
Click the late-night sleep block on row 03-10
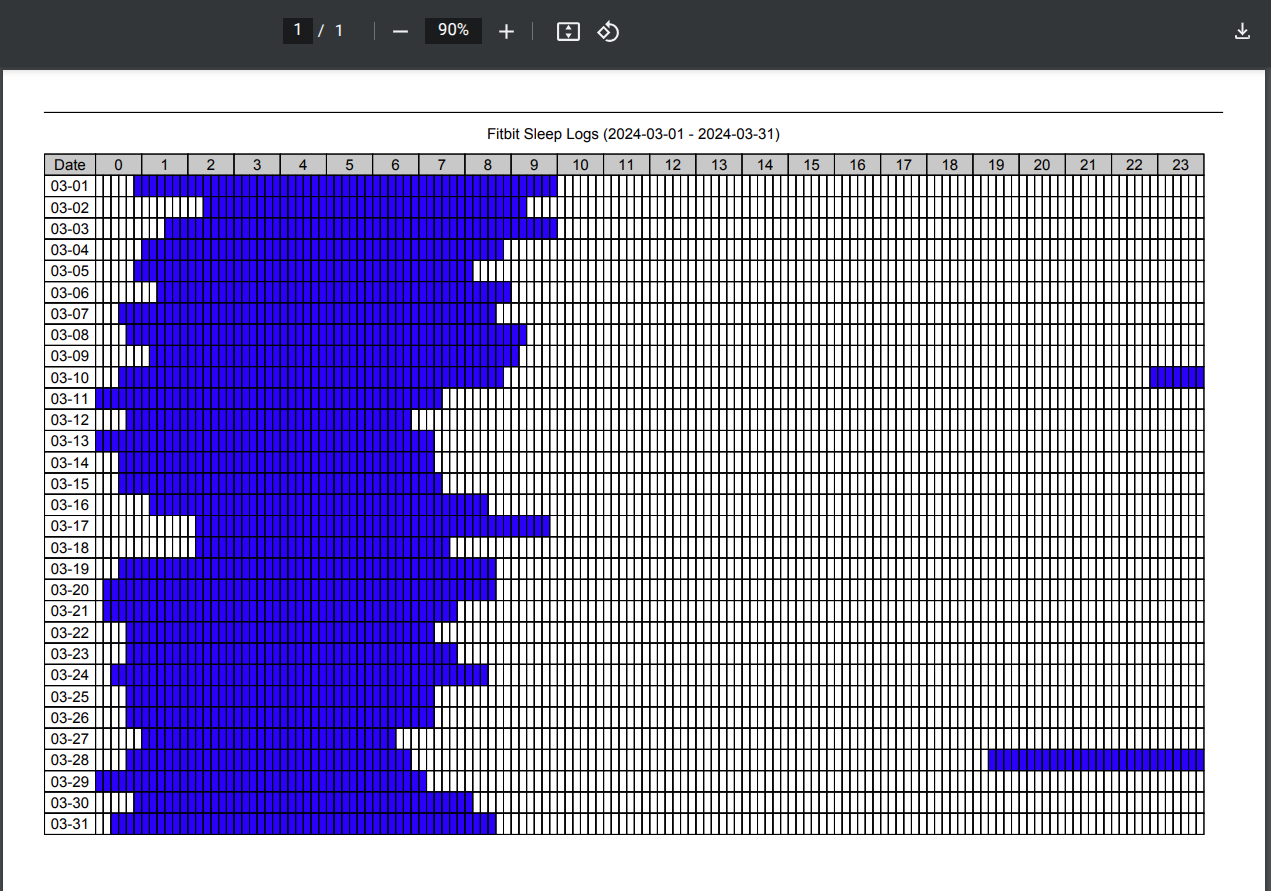pos(1178,378)
